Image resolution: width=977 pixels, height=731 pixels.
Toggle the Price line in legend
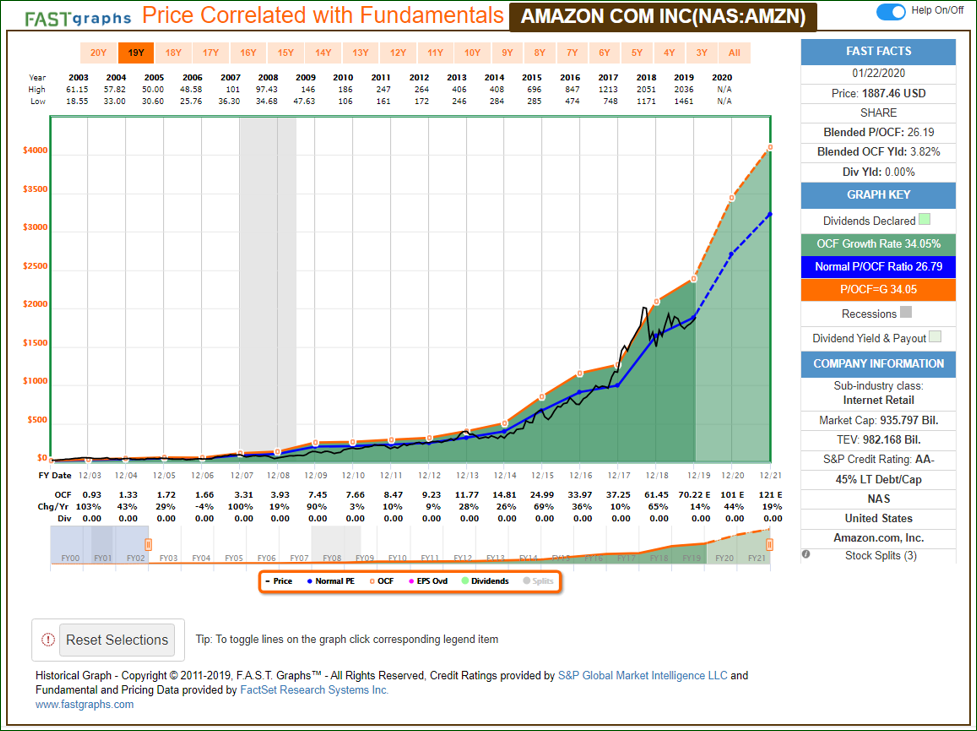pos(279,581)
